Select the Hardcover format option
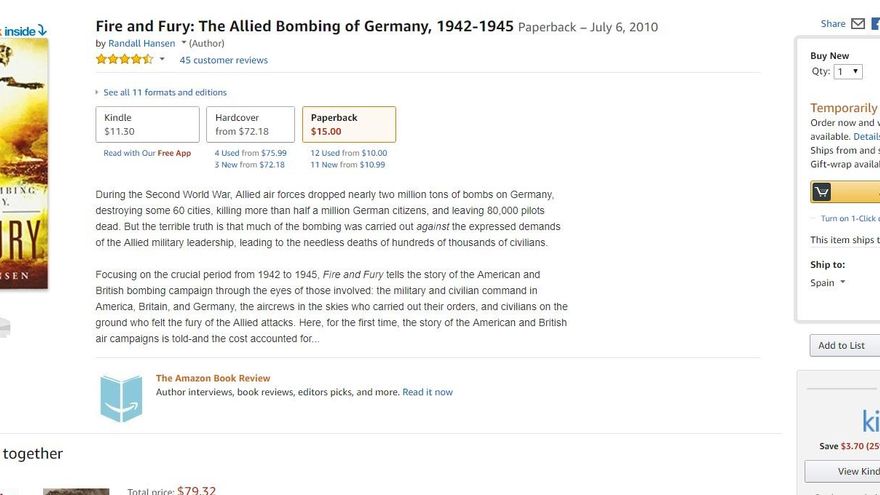 point(250,124)
